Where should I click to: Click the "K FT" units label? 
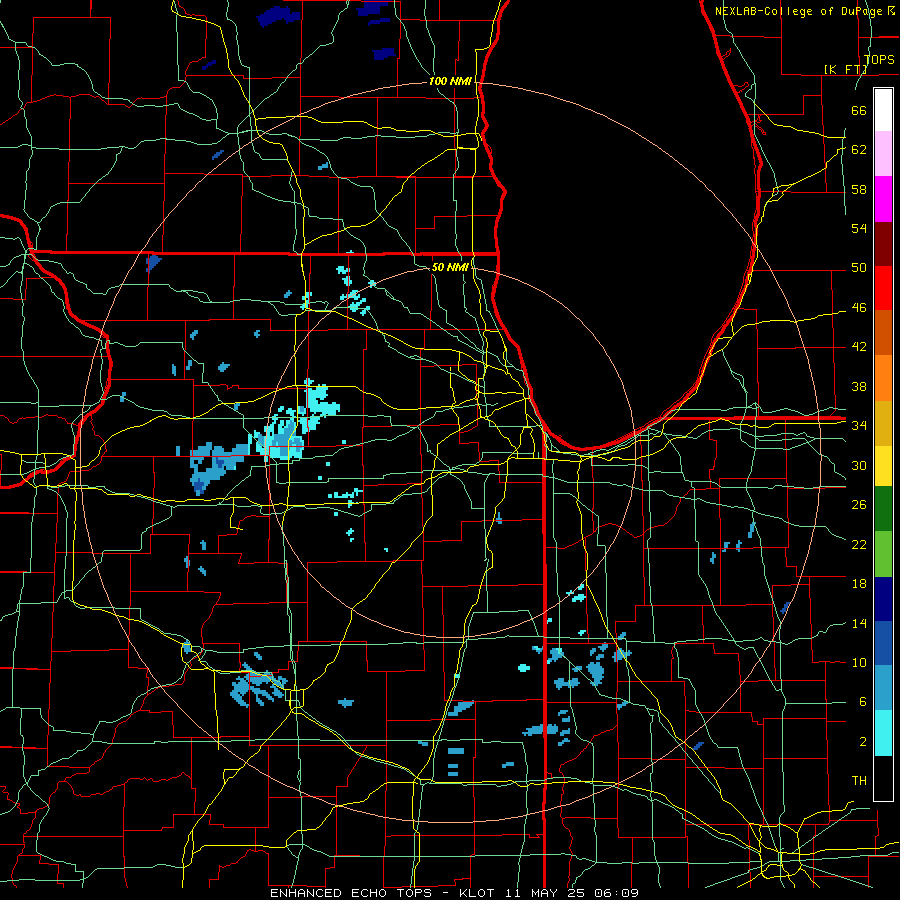[x=846, y=69]
